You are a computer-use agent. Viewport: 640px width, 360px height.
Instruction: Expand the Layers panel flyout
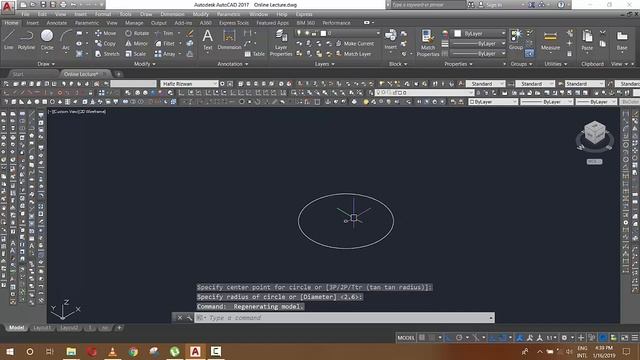pos(324,64)
